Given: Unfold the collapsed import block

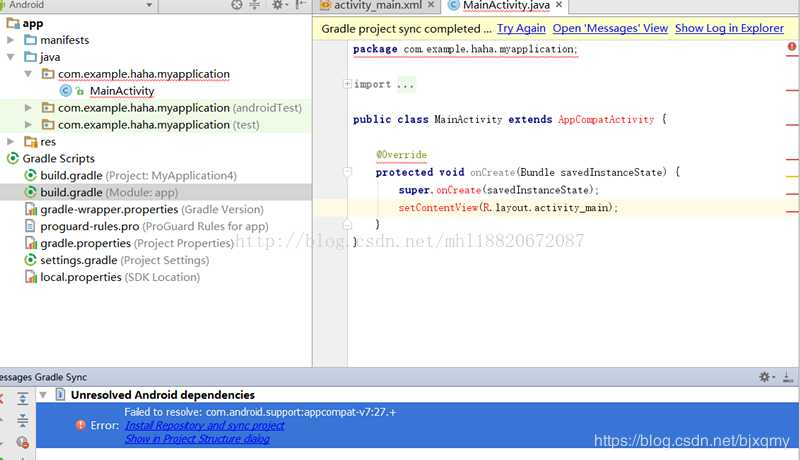Looking at the screenshot, I should click(347, 84).
